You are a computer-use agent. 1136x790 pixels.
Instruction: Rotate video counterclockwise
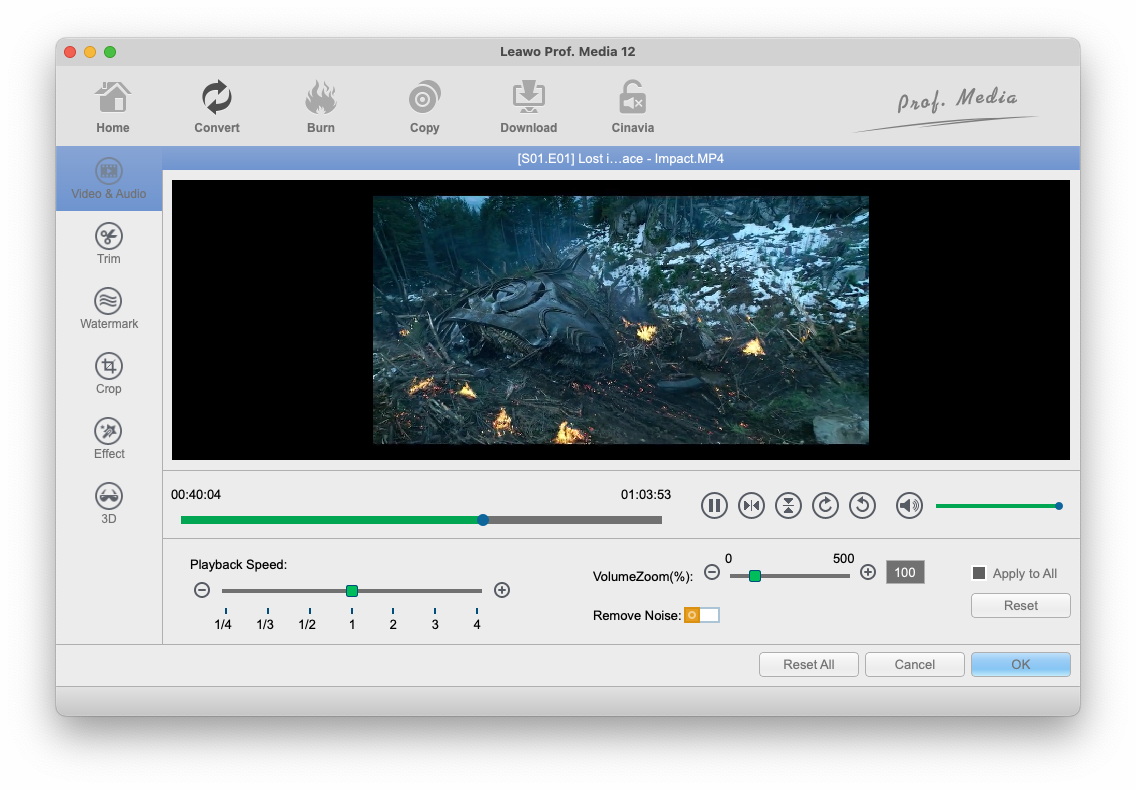[862, 506]
